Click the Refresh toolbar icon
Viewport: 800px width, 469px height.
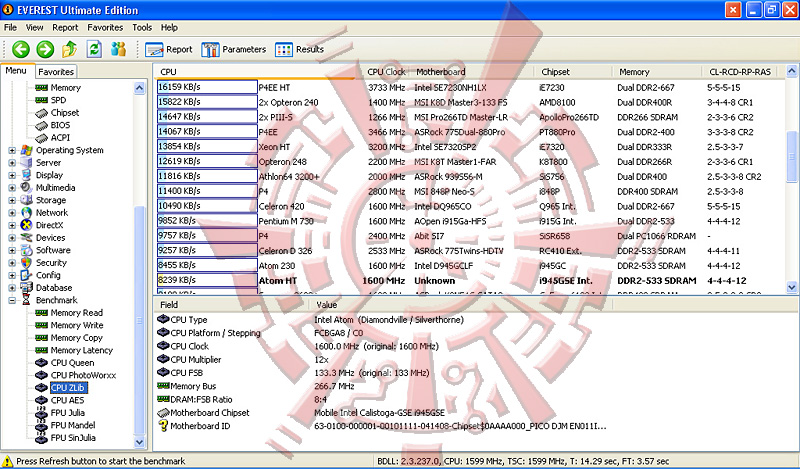94,49
